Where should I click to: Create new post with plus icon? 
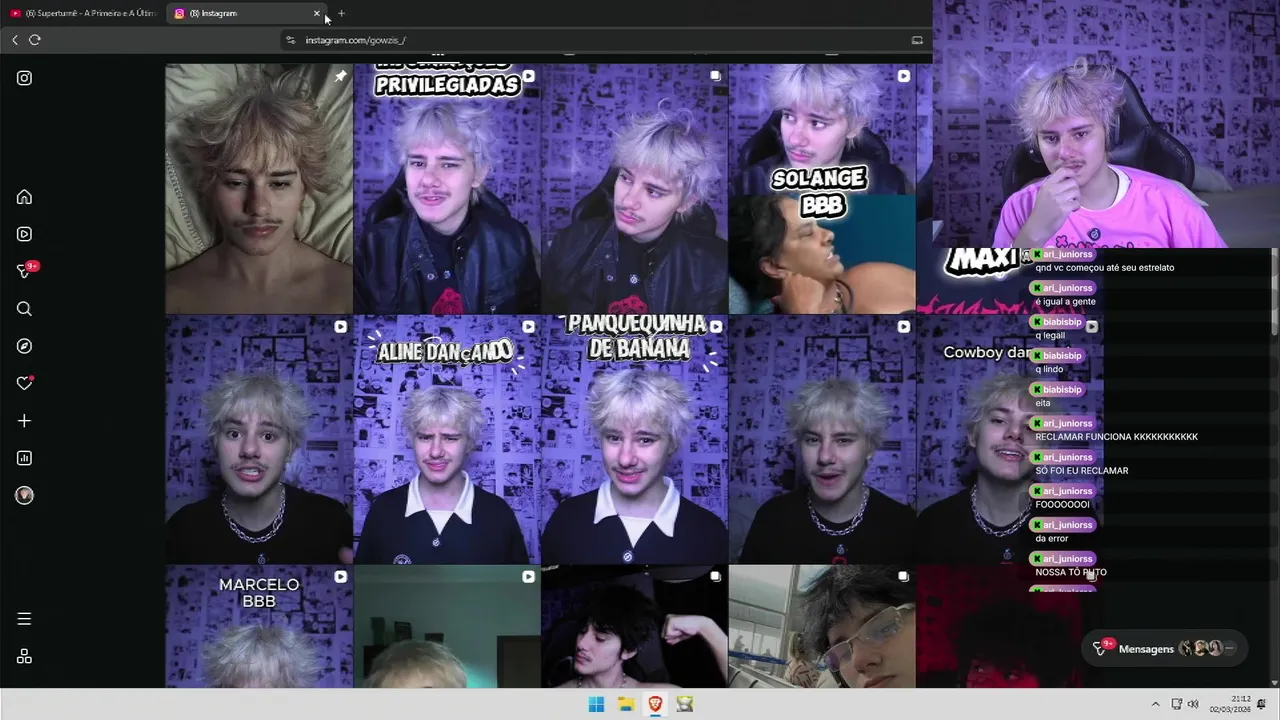[24, 421]
